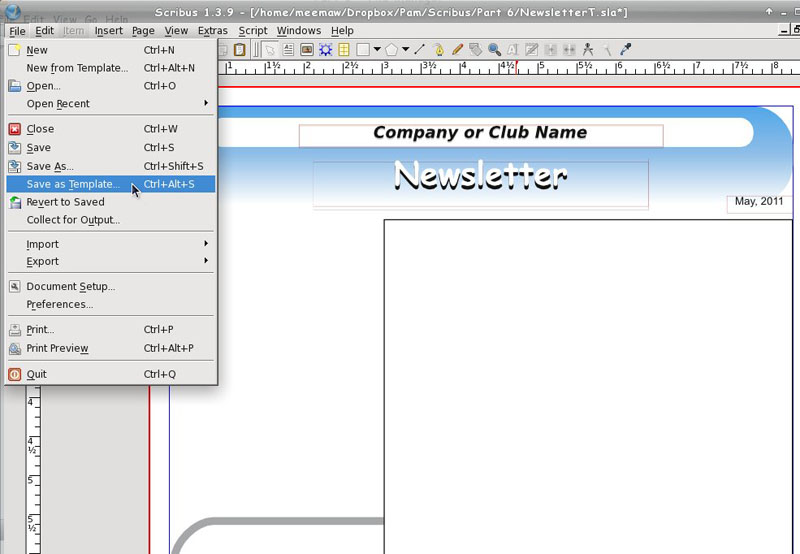Expand the Import submenu
The height and width of the screenshot is (554, 800).
click(x=111, y=244)
